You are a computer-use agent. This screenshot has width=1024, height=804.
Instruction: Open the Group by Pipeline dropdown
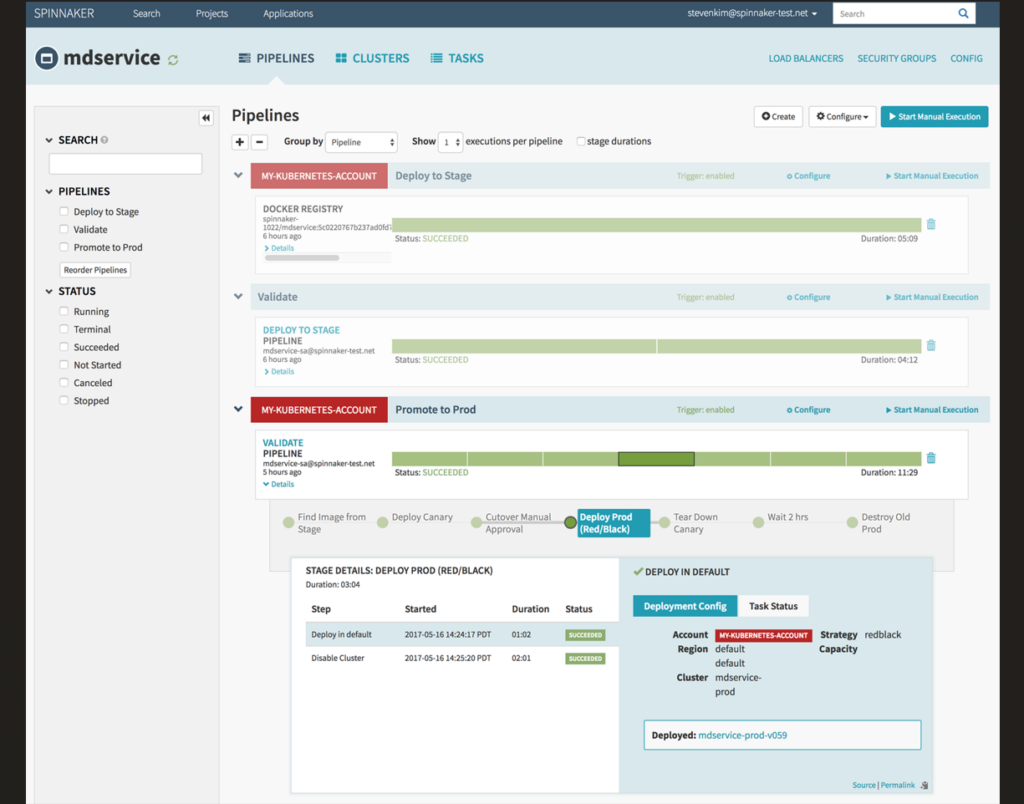pyautogui.click(x=361, y=142)
